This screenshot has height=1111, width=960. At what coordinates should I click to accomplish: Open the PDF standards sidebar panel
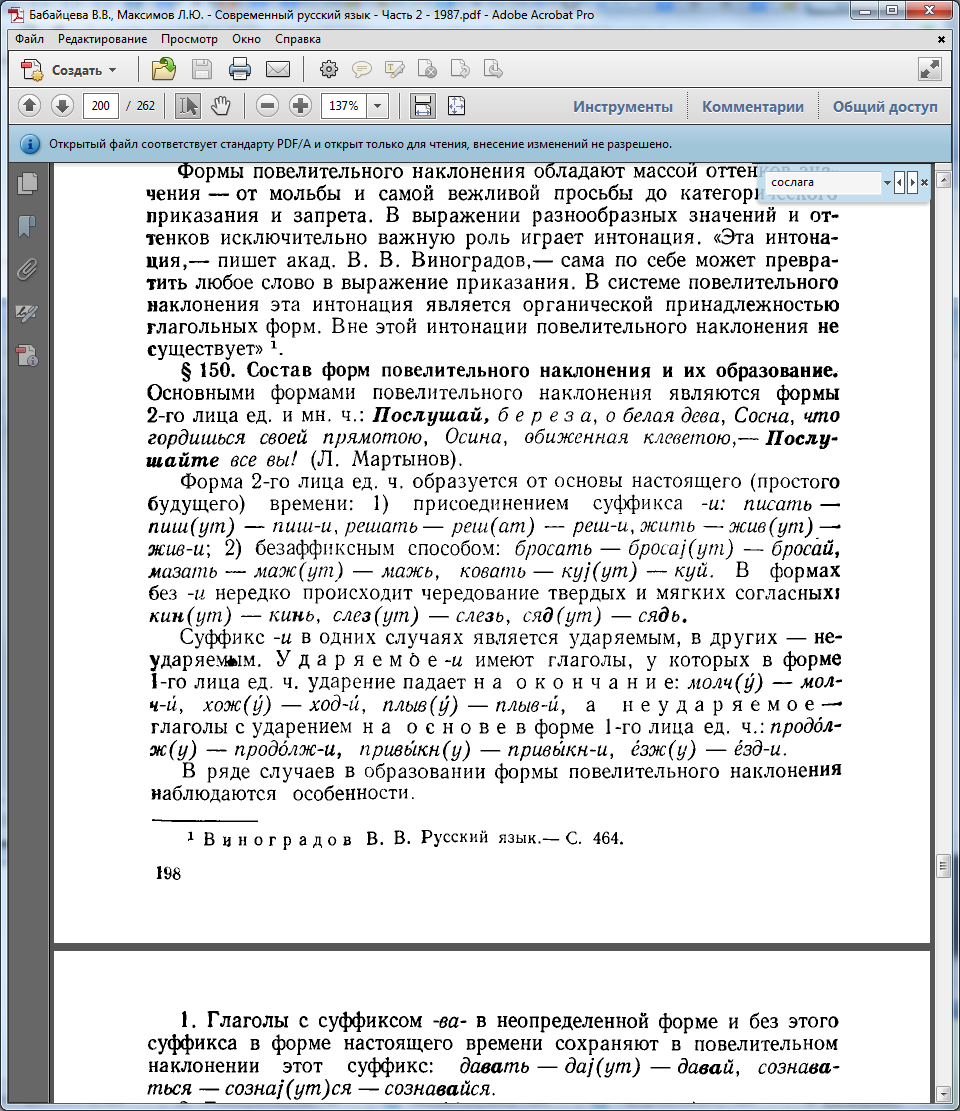point(27,355)
